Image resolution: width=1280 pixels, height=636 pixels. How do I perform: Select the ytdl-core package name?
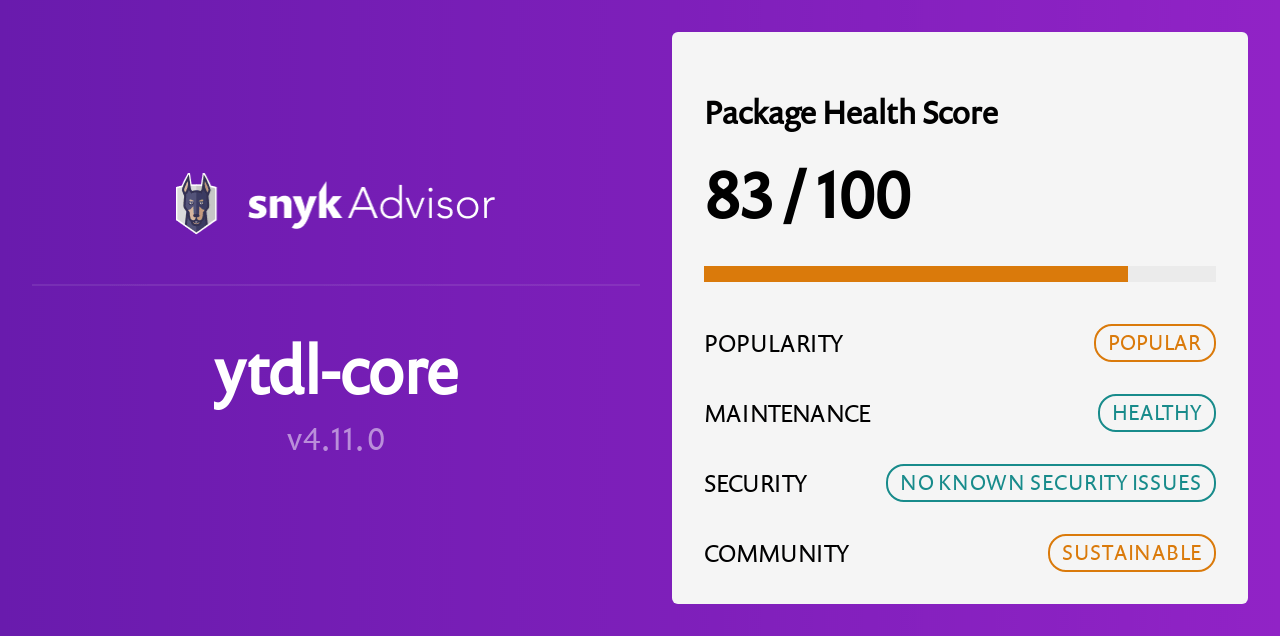(x=336, y=372)
